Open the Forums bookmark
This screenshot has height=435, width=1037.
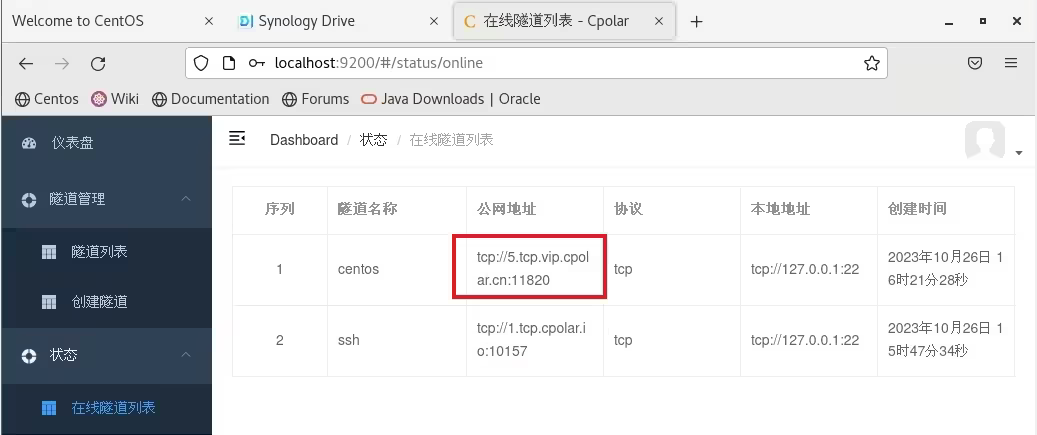[x=315, y=99]
